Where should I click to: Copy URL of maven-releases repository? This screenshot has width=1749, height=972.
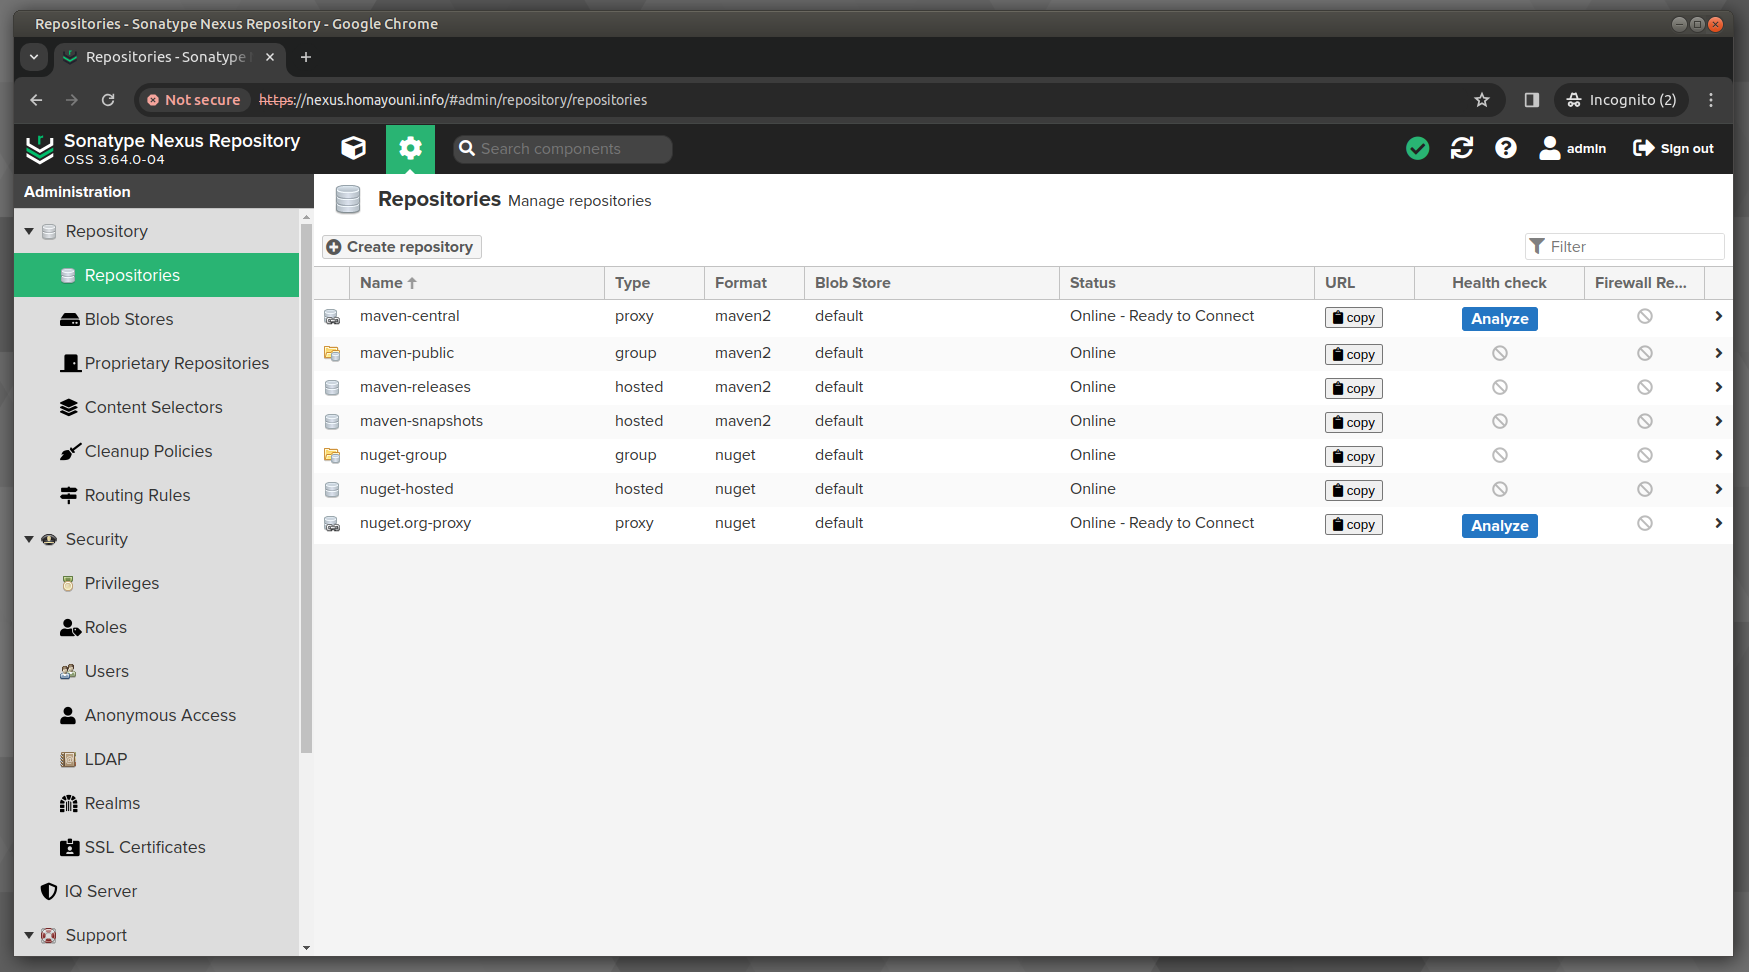pyautogui.click(x=1354, y=389)
